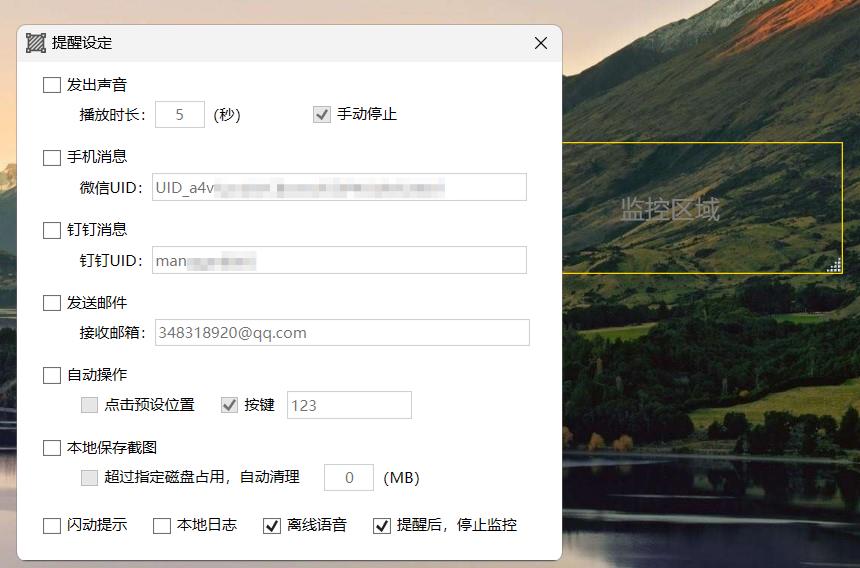Turn on 自动操作 checkbox

click(52, 375)
